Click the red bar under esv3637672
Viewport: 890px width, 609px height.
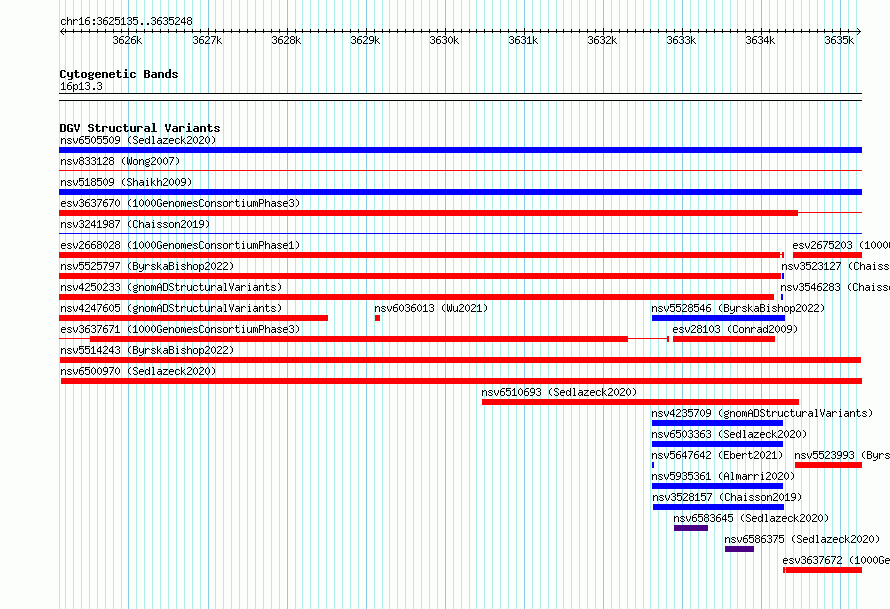(822, 570)
